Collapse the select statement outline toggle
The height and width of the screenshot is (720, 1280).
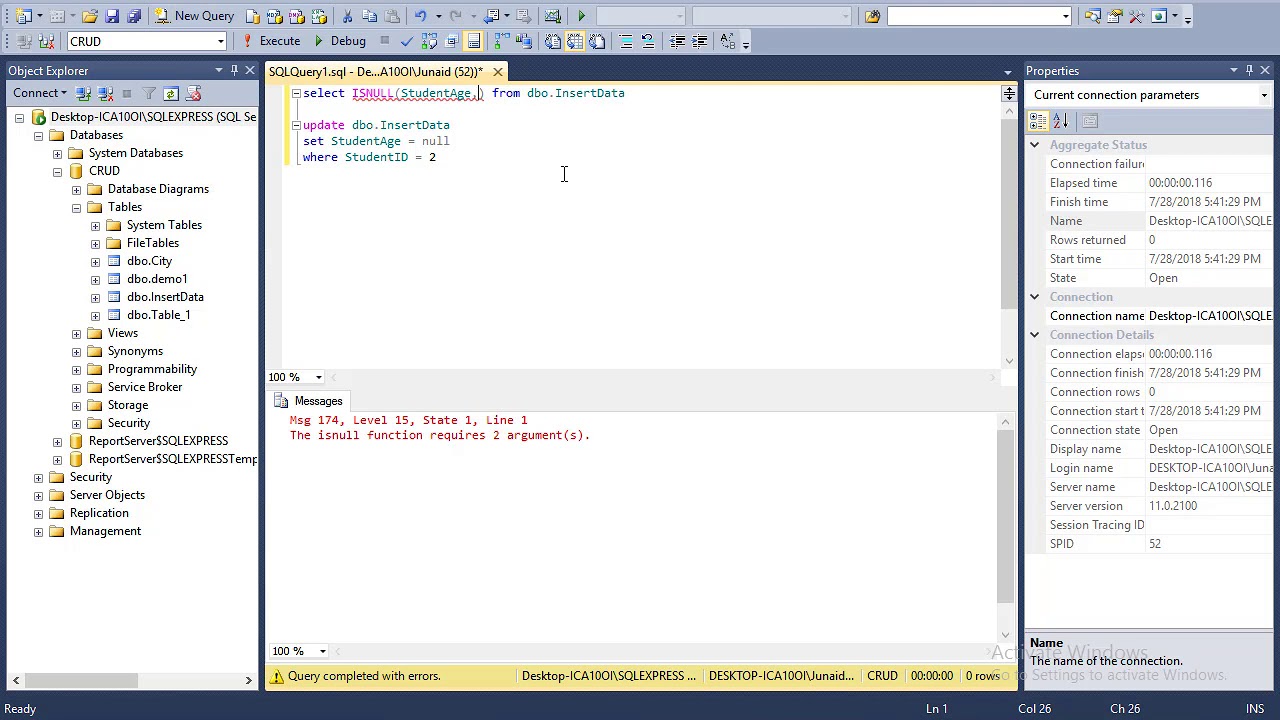point(295,93)
